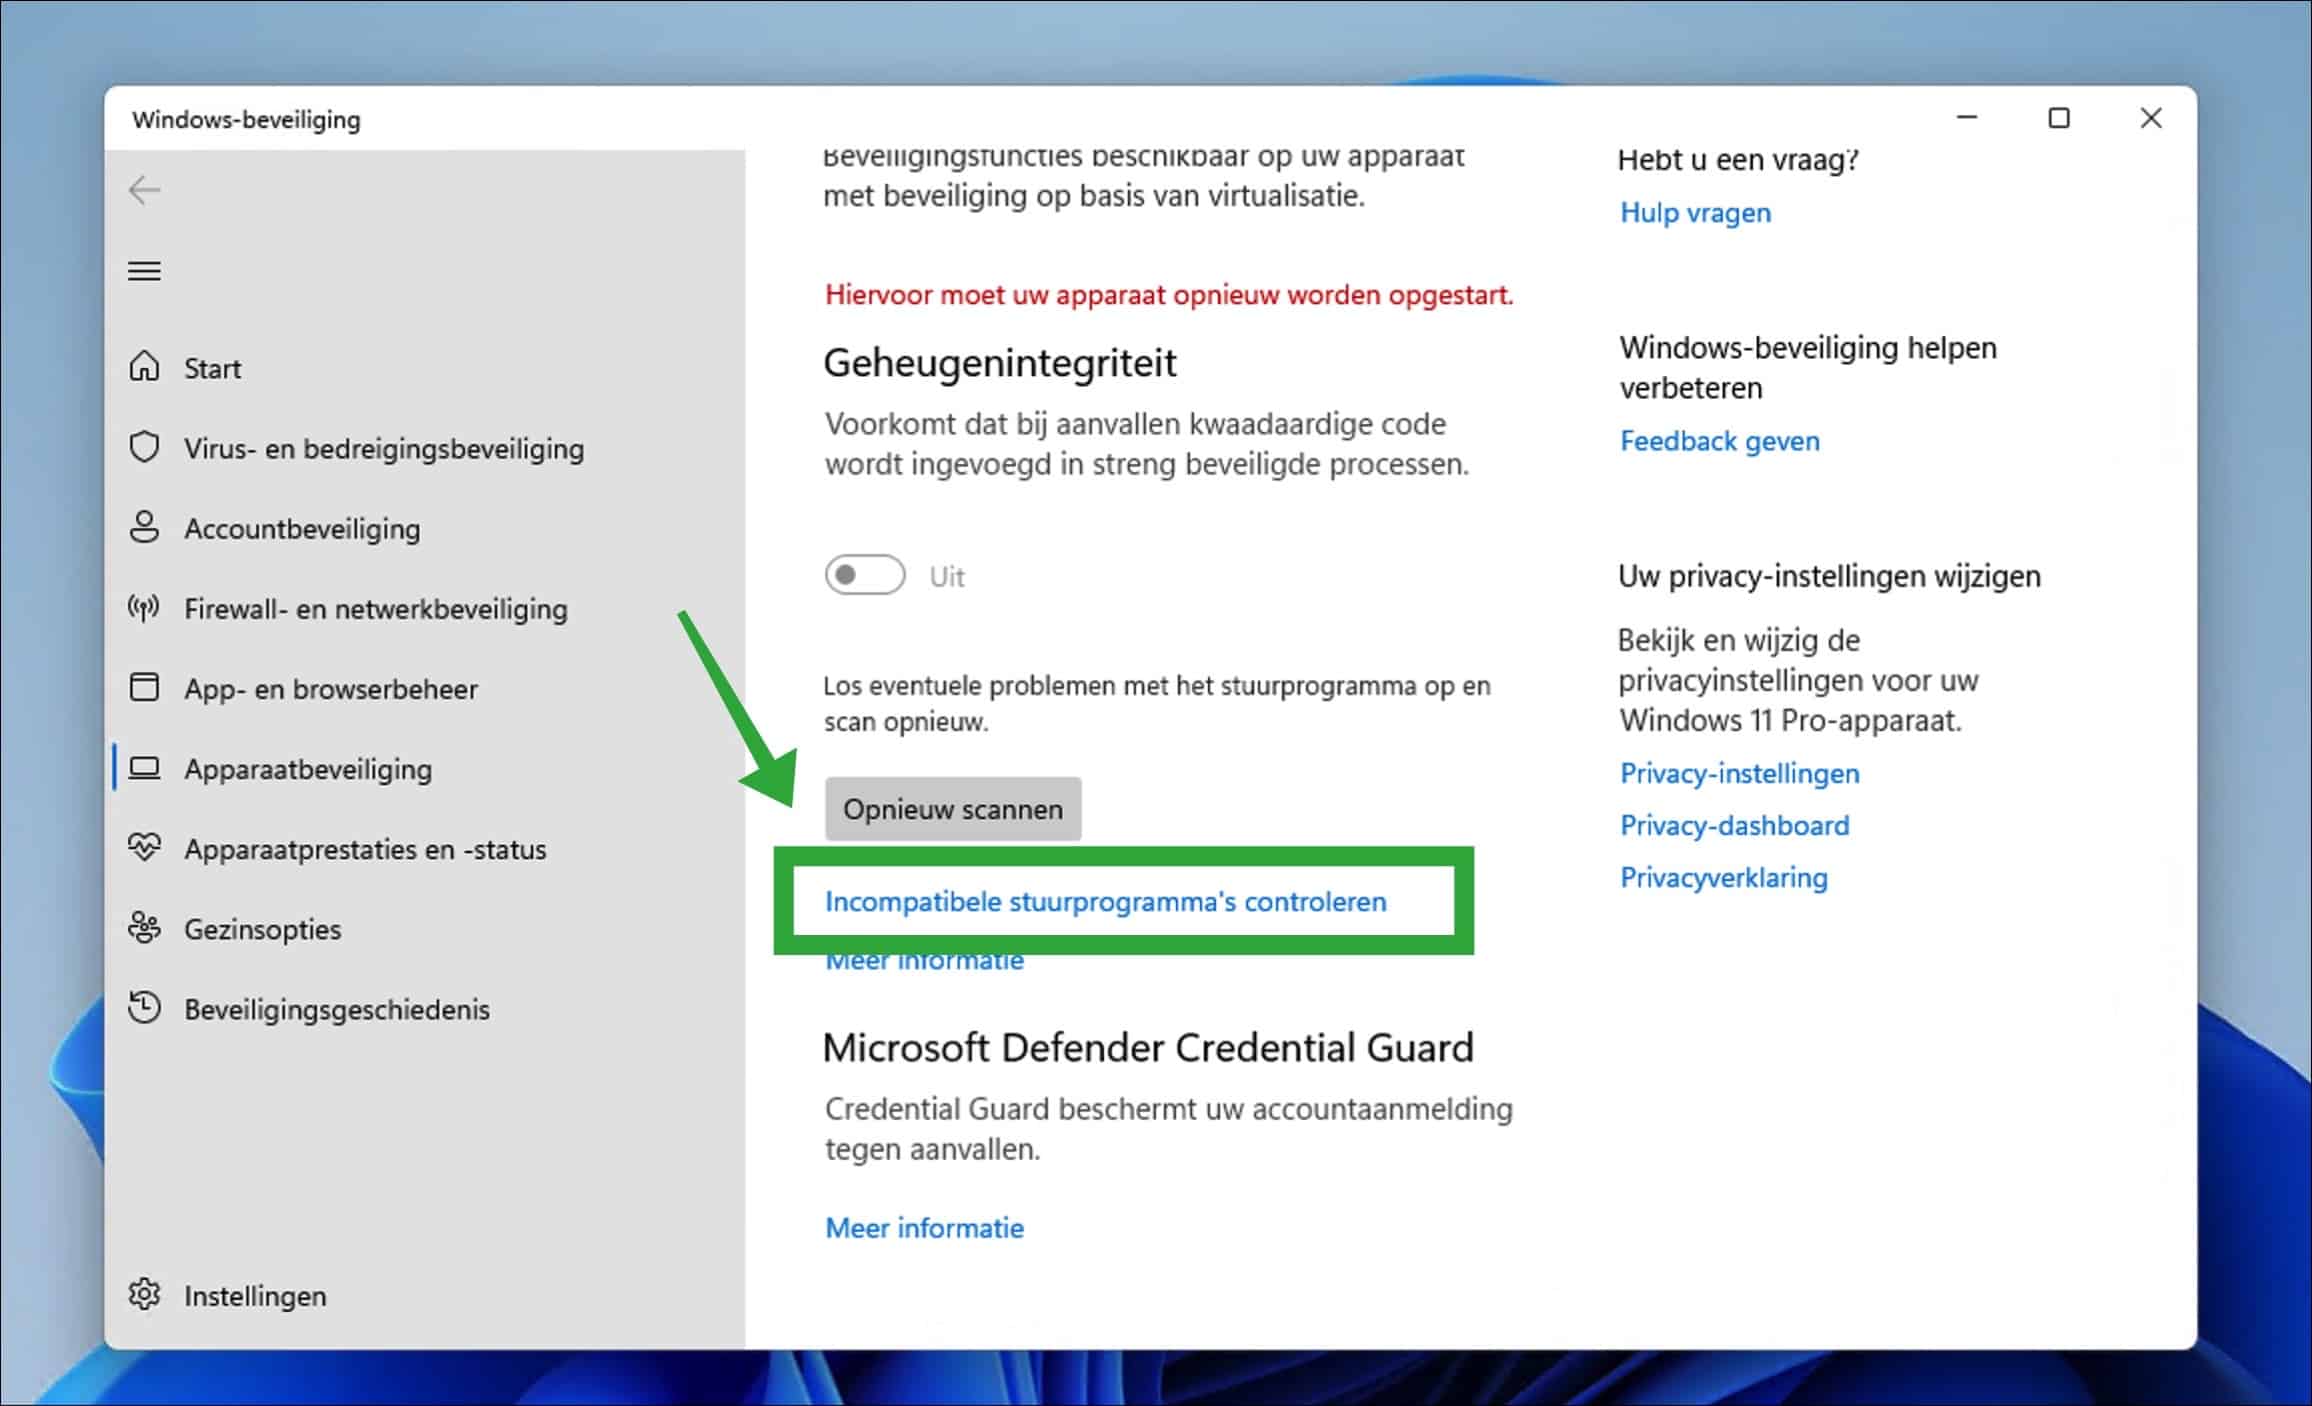Open Virus- en bedreigingsbeveiliging via its shield icon
This screenshot has width=2312, height=1406.
(145, 448)
